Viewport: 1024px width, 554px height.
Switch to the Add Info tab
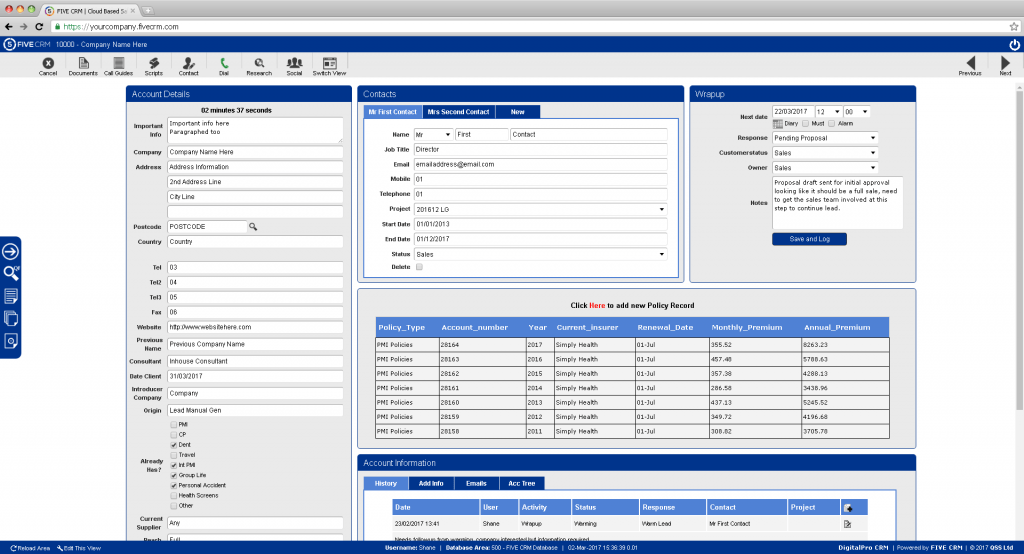(x=431, y=483)
